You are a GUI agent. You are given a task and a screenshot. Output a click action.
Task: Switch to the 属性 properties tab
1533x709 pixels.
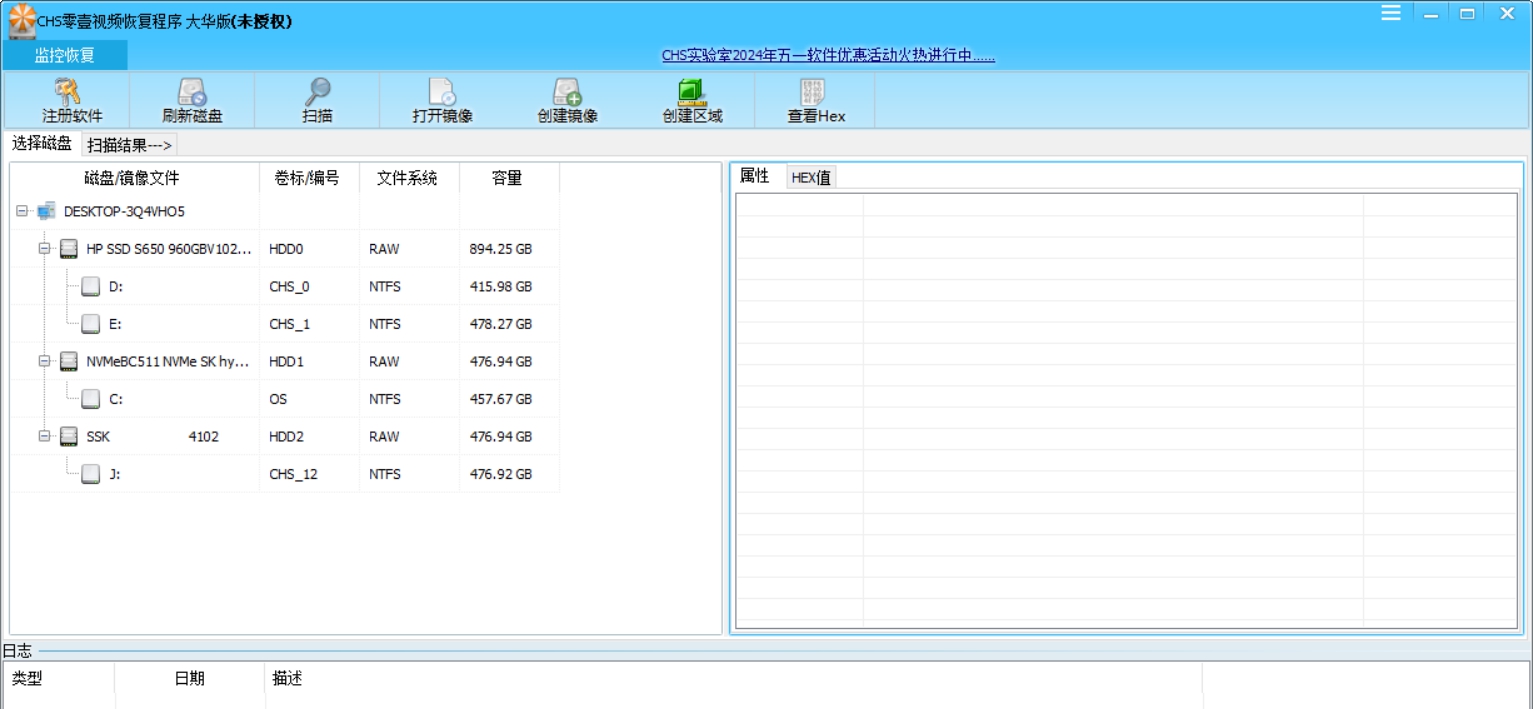pos(756,177)
